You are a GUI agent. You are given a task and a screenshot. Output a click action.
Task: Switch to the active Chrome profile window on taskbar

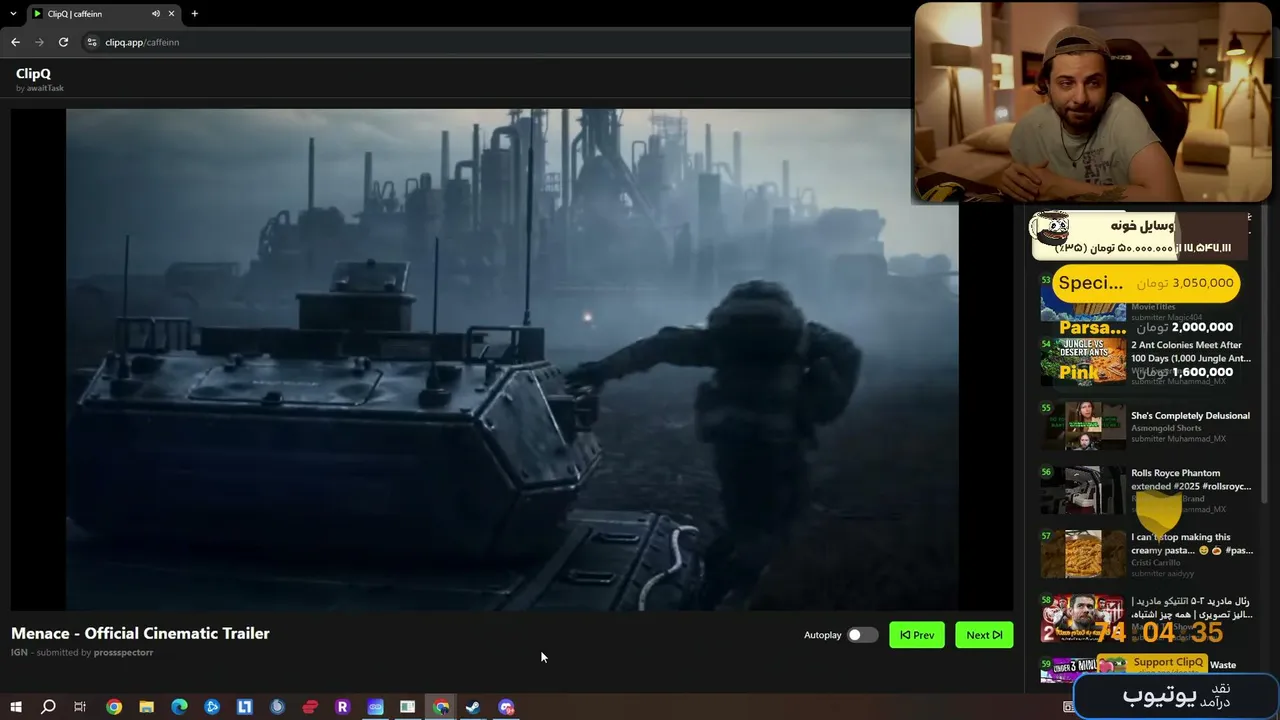[x=440, y=707]
